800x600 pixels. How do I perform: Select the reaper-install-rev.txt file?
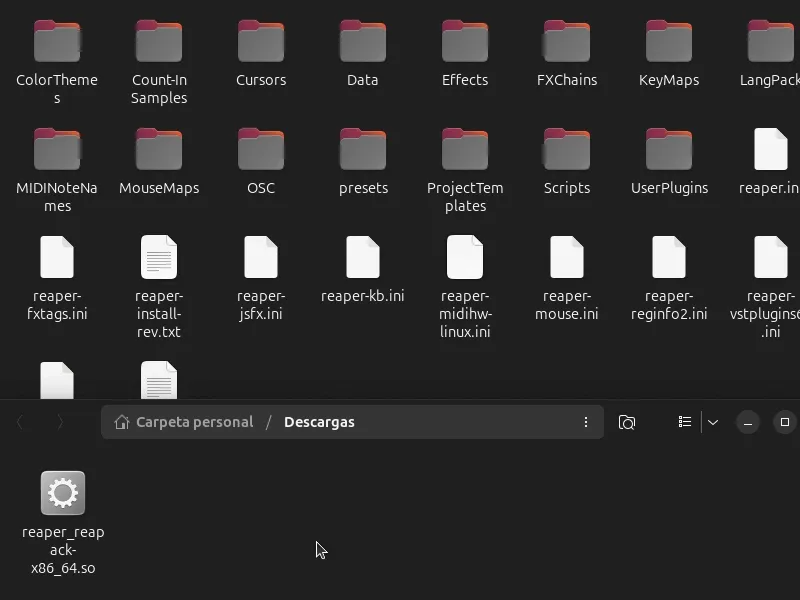click(159, 257)
